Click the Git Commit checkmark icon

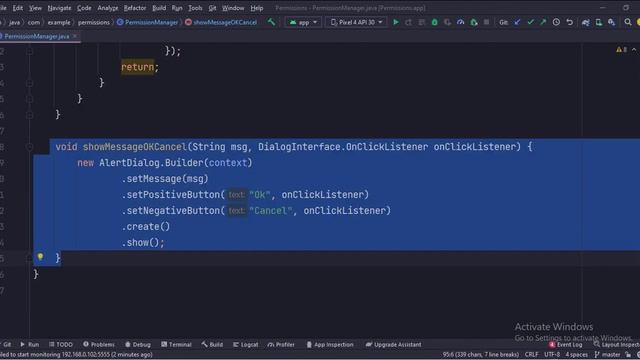[530, 22]
